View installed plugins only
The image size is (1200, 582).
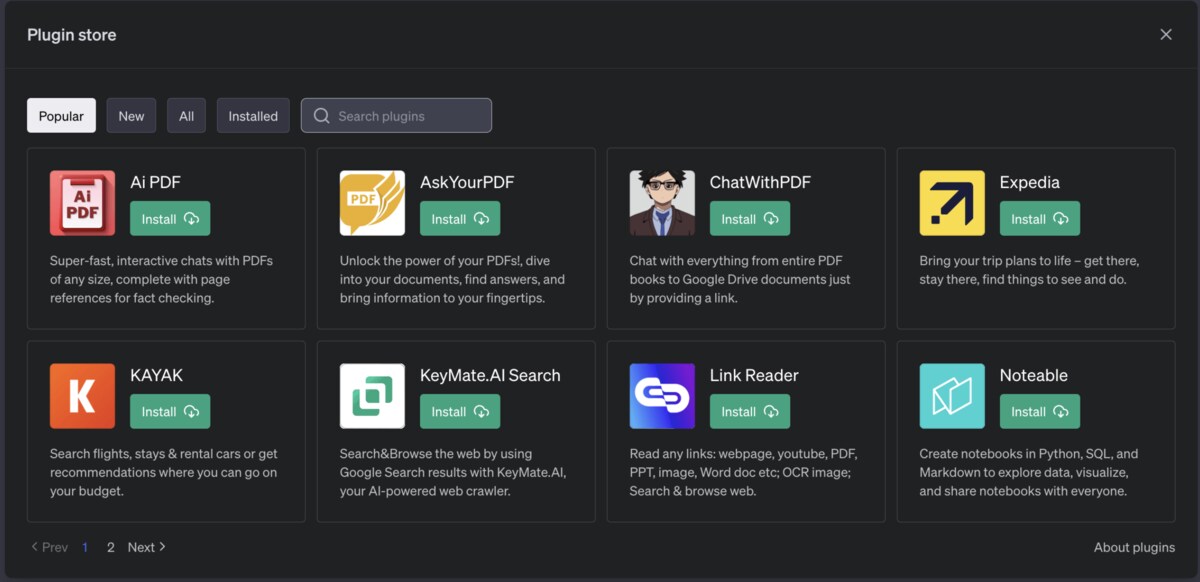[x=253, y=115]
